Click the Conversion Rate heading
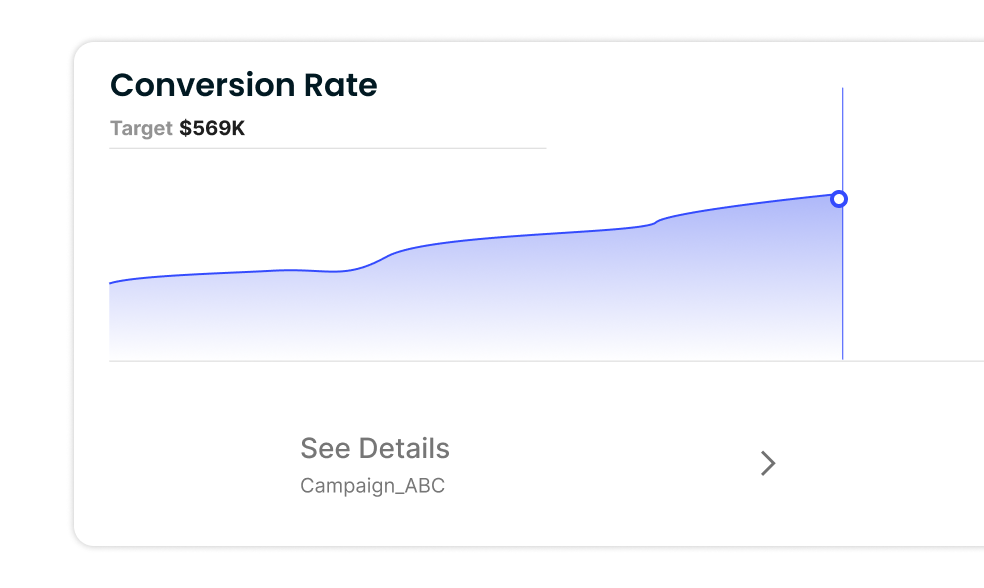 coord(243,86)
